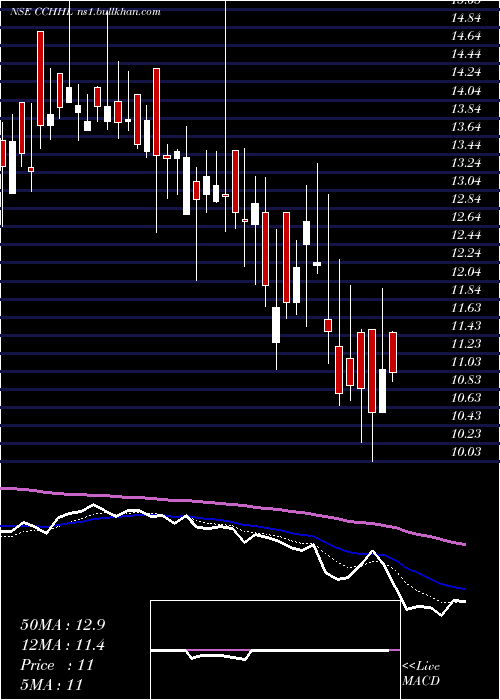Click the 13.84 price axis label
This screenshot has height=700, width=500.
tap(467, 109)
